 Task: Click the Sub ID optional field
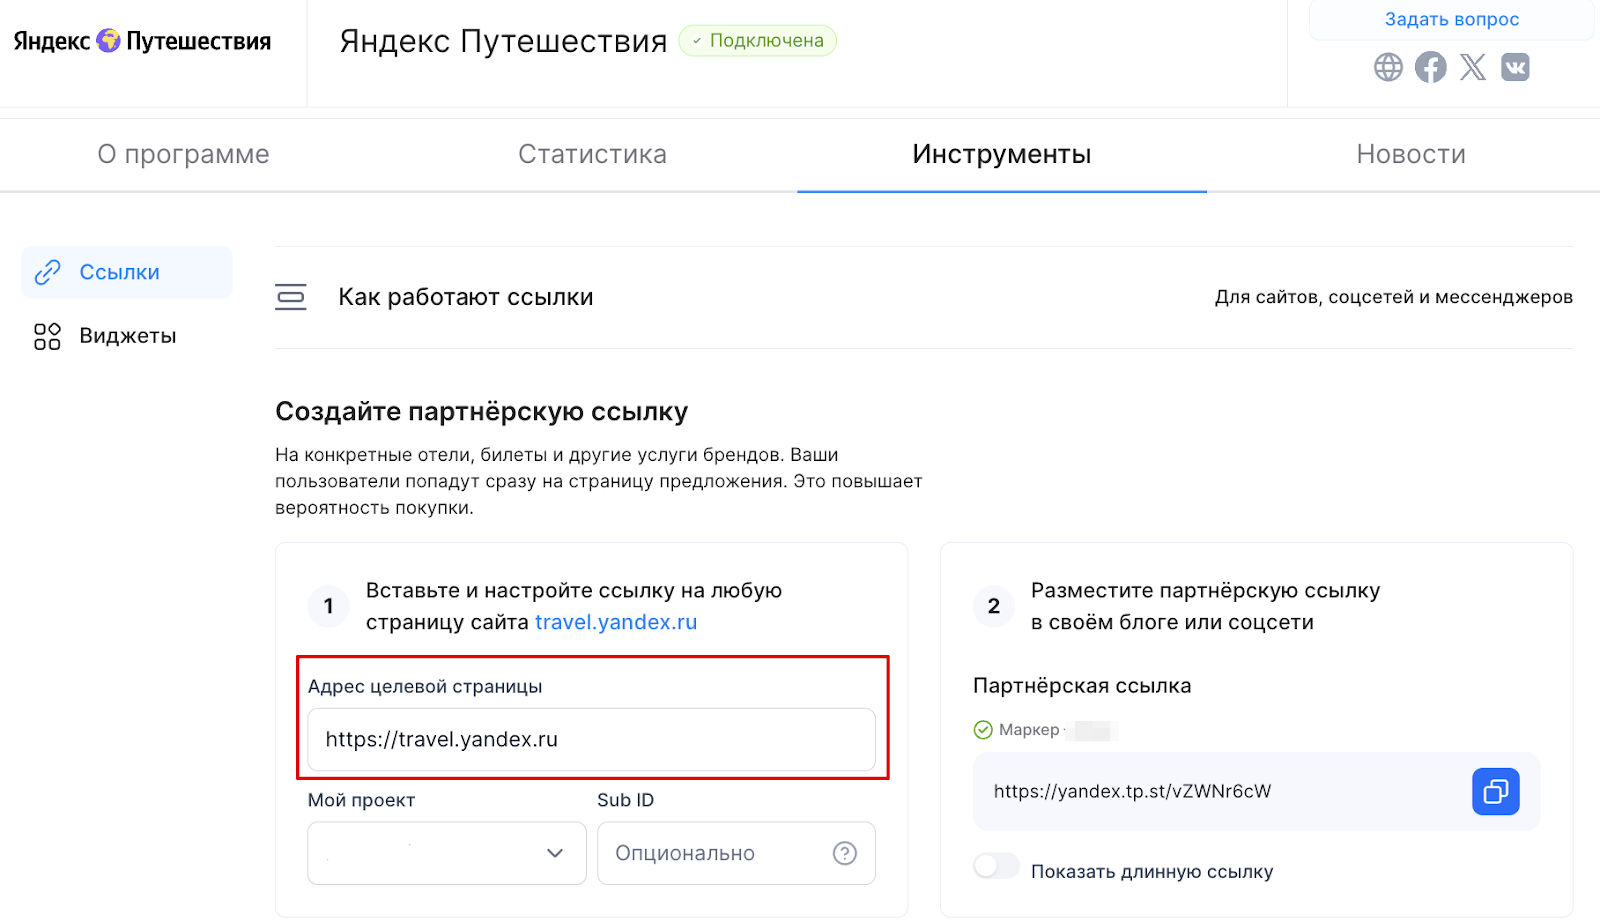coord(736,853)
